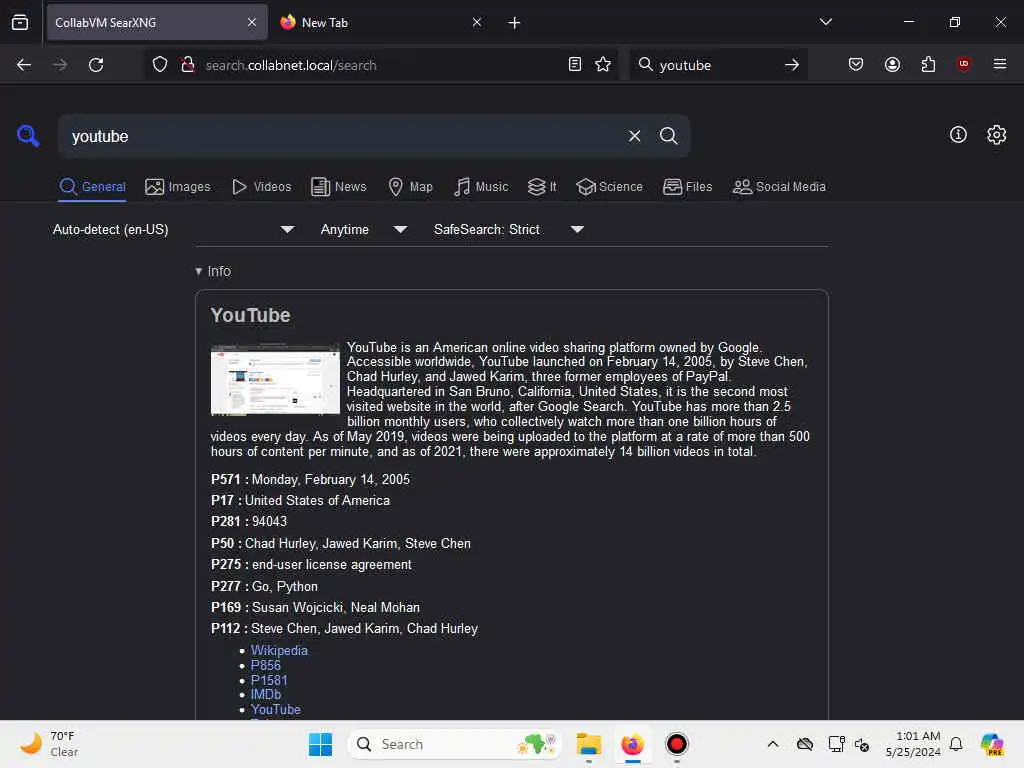The height and width of the screenshot is (768, 1024).
Task: Open the tracking protection shield icon
Action: pos(160,65)
